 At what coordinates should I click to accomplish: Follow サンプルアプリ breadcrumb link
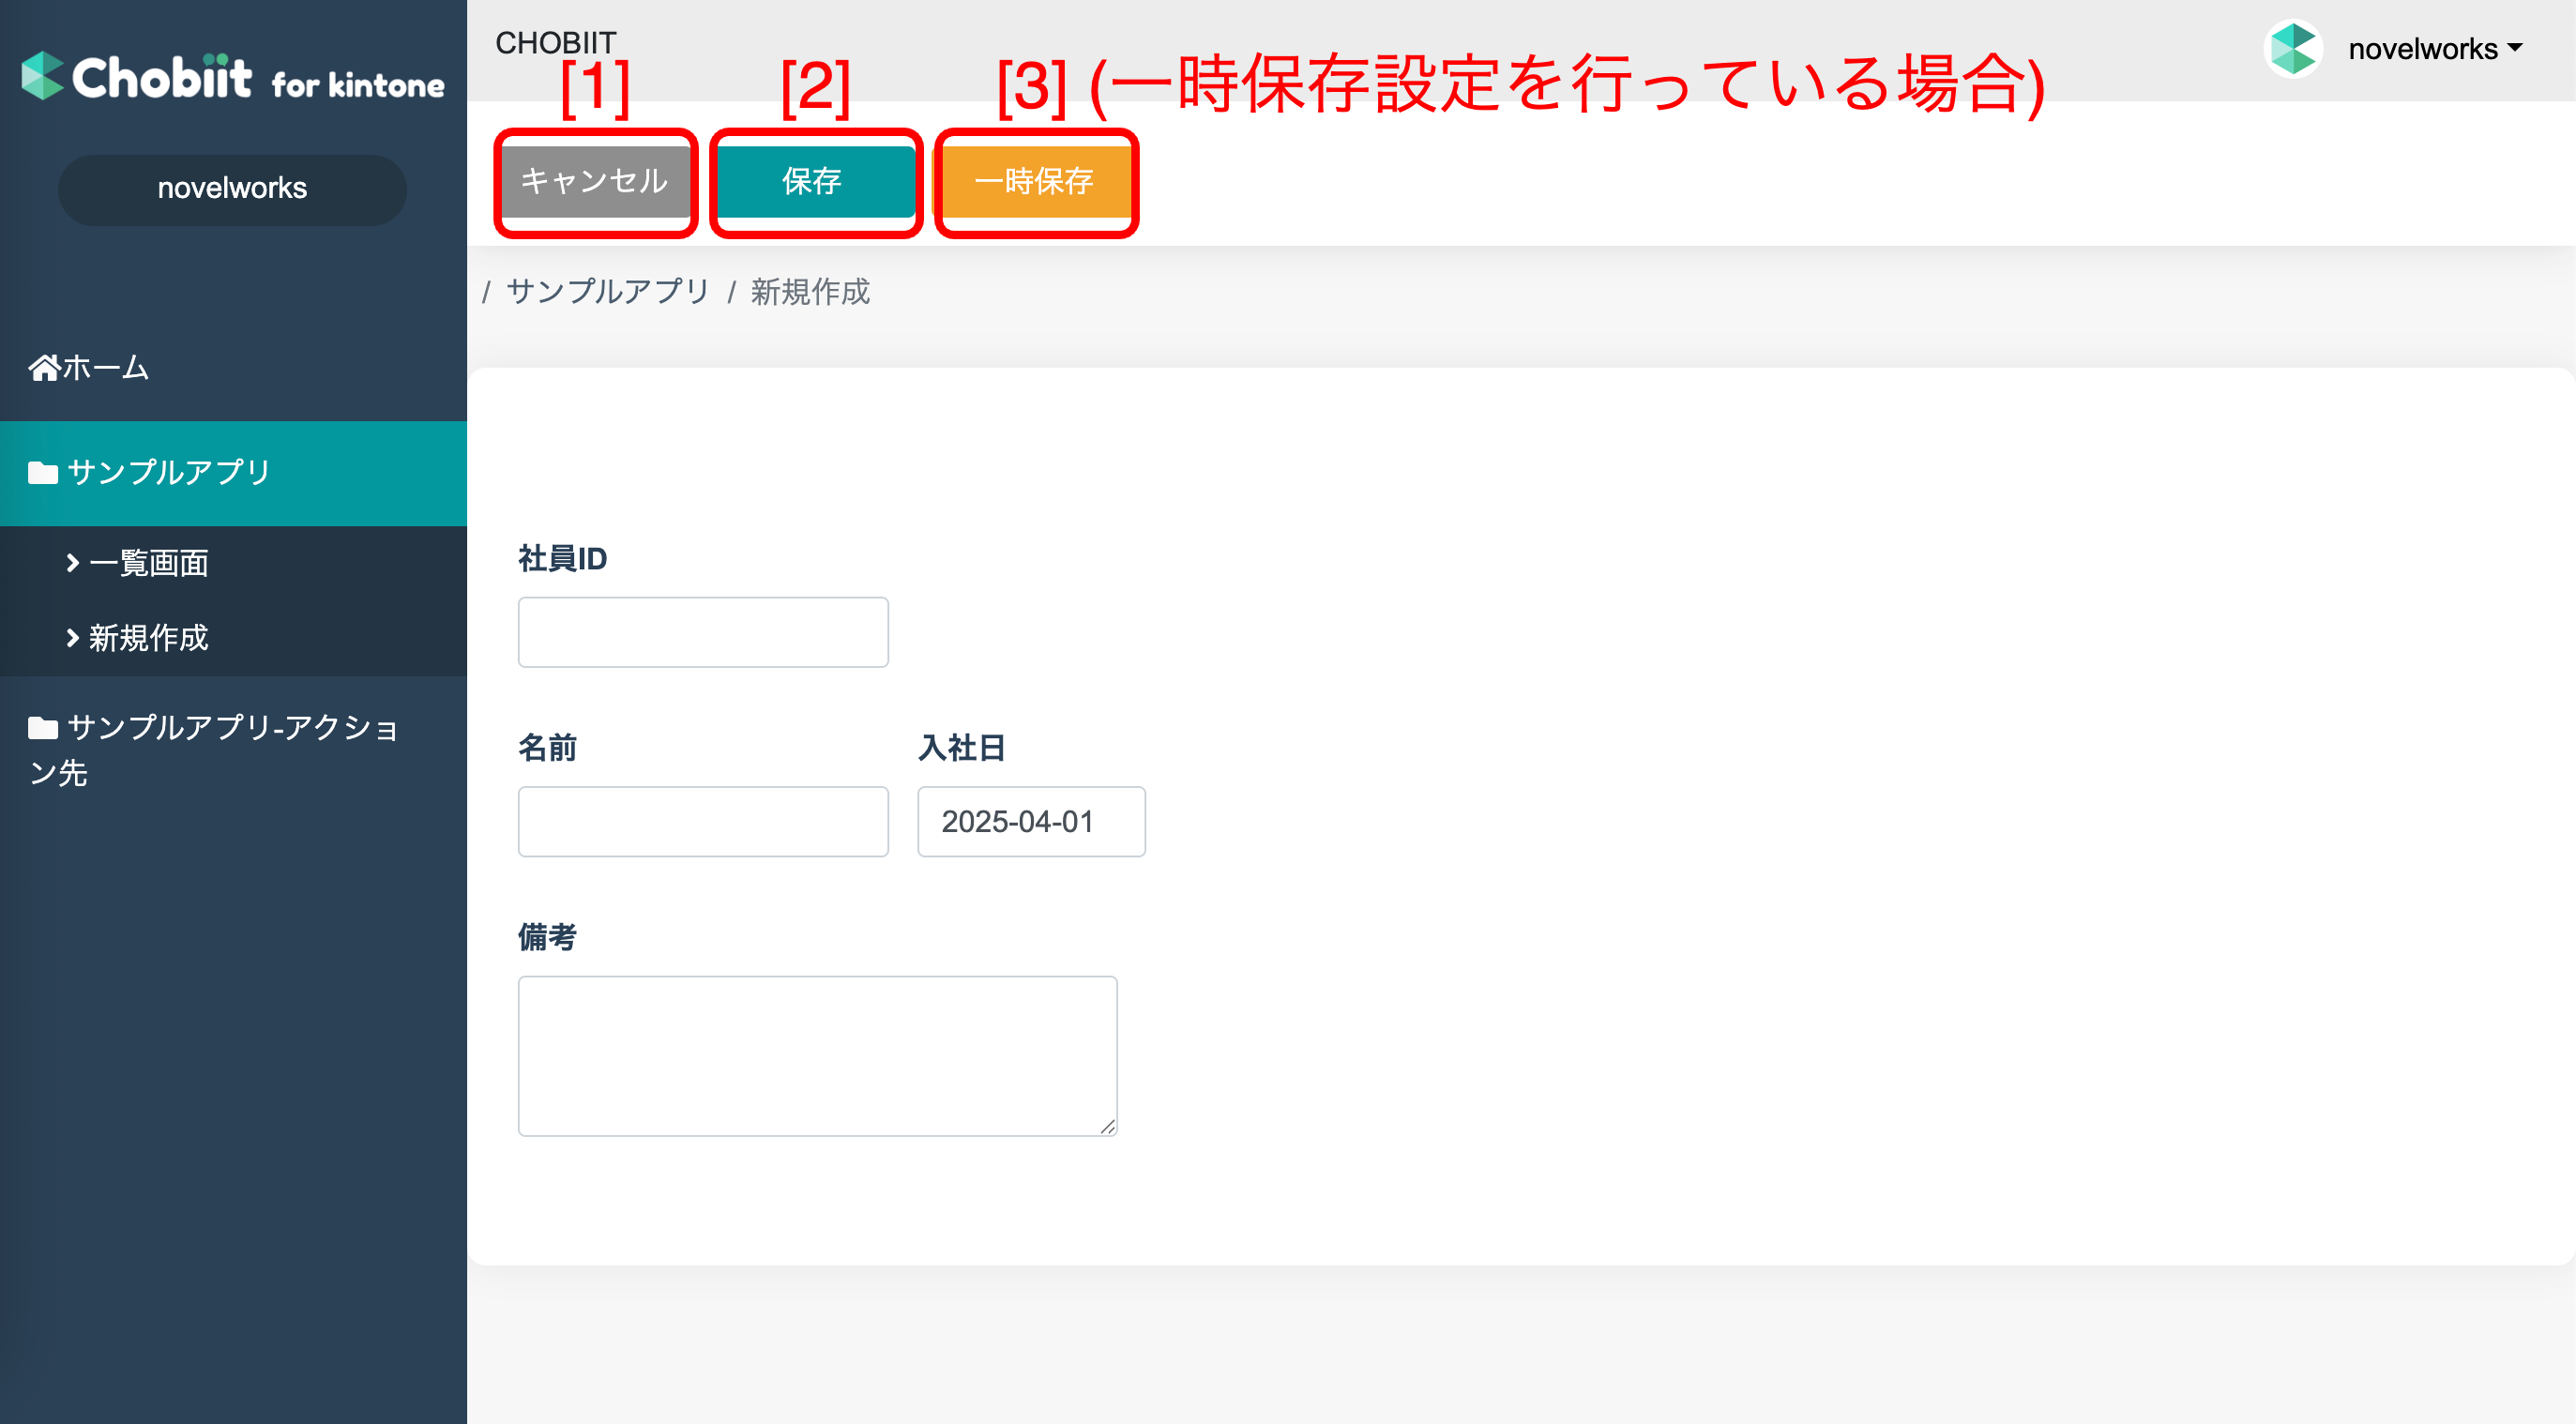click(608, 291)
